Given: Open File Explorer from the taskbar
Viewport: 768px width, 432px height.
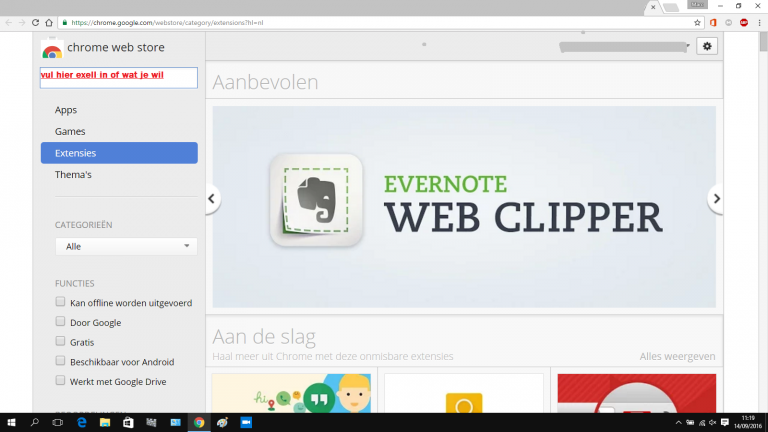Looking at the screenshot, I should pyautogui.click(x=105, y=422).
